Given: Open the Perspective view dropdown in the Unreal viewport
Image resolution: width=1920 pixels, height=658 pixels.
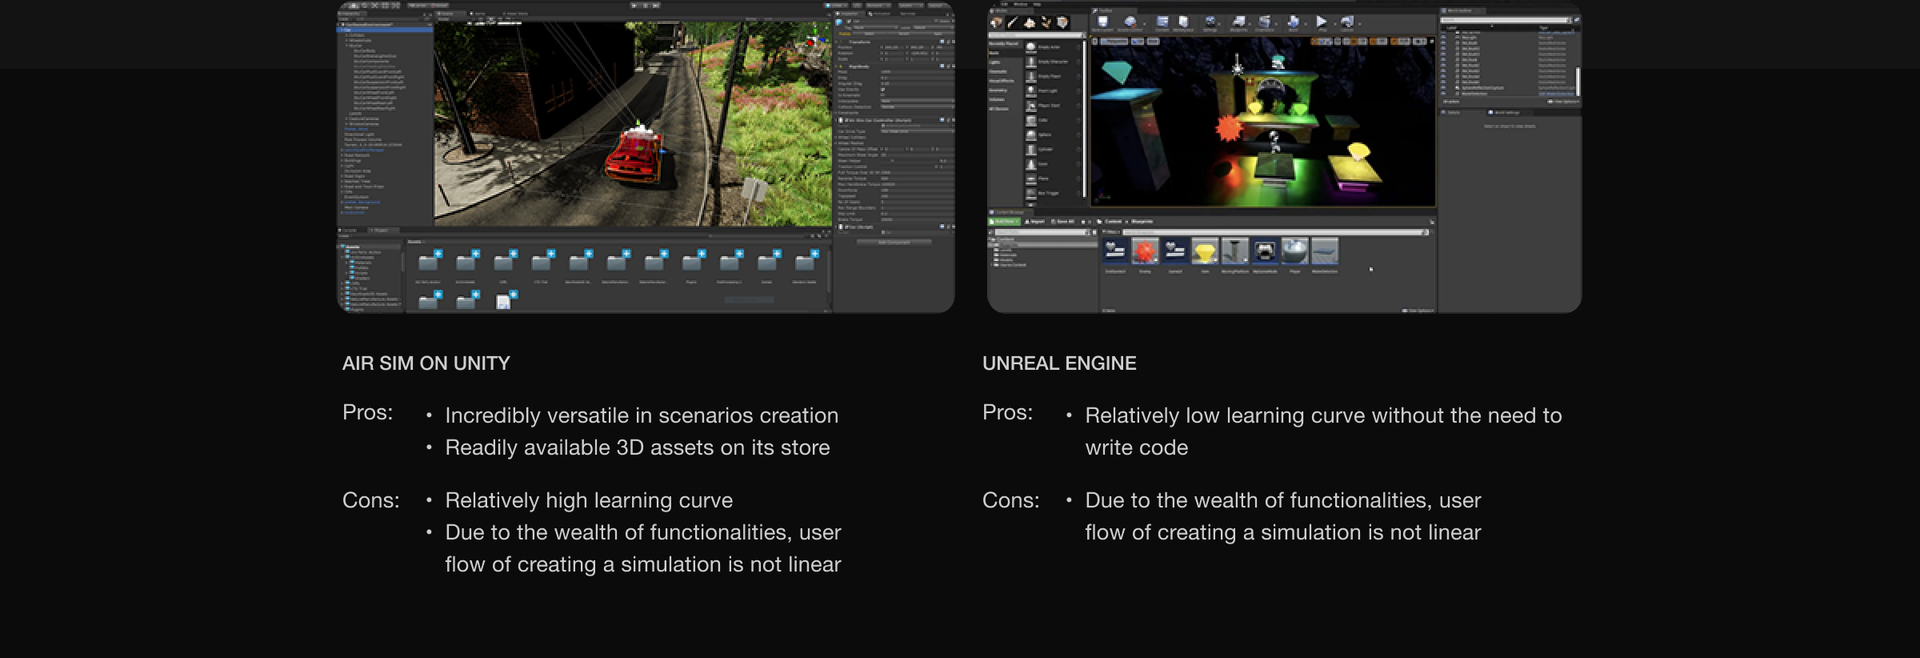Looking at the screenshot, I should tap(1114, 41).
